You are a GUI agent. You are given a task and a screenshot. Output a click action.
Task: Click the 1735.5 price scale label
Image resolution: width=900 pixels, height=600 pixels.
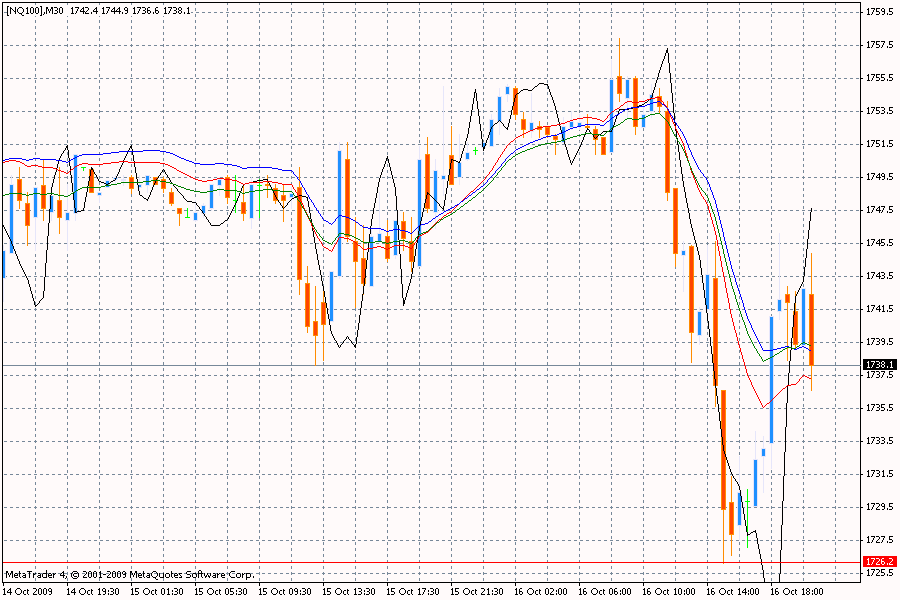(880, 408)
